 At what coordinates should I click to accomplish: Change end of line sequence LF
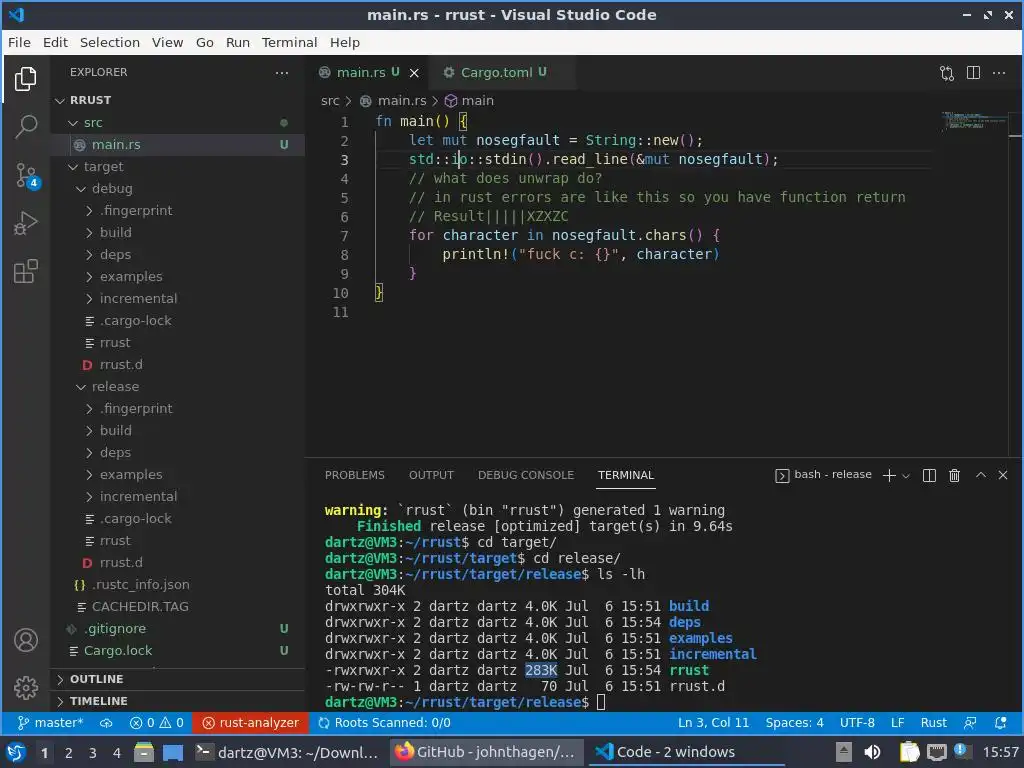[898, 723]
